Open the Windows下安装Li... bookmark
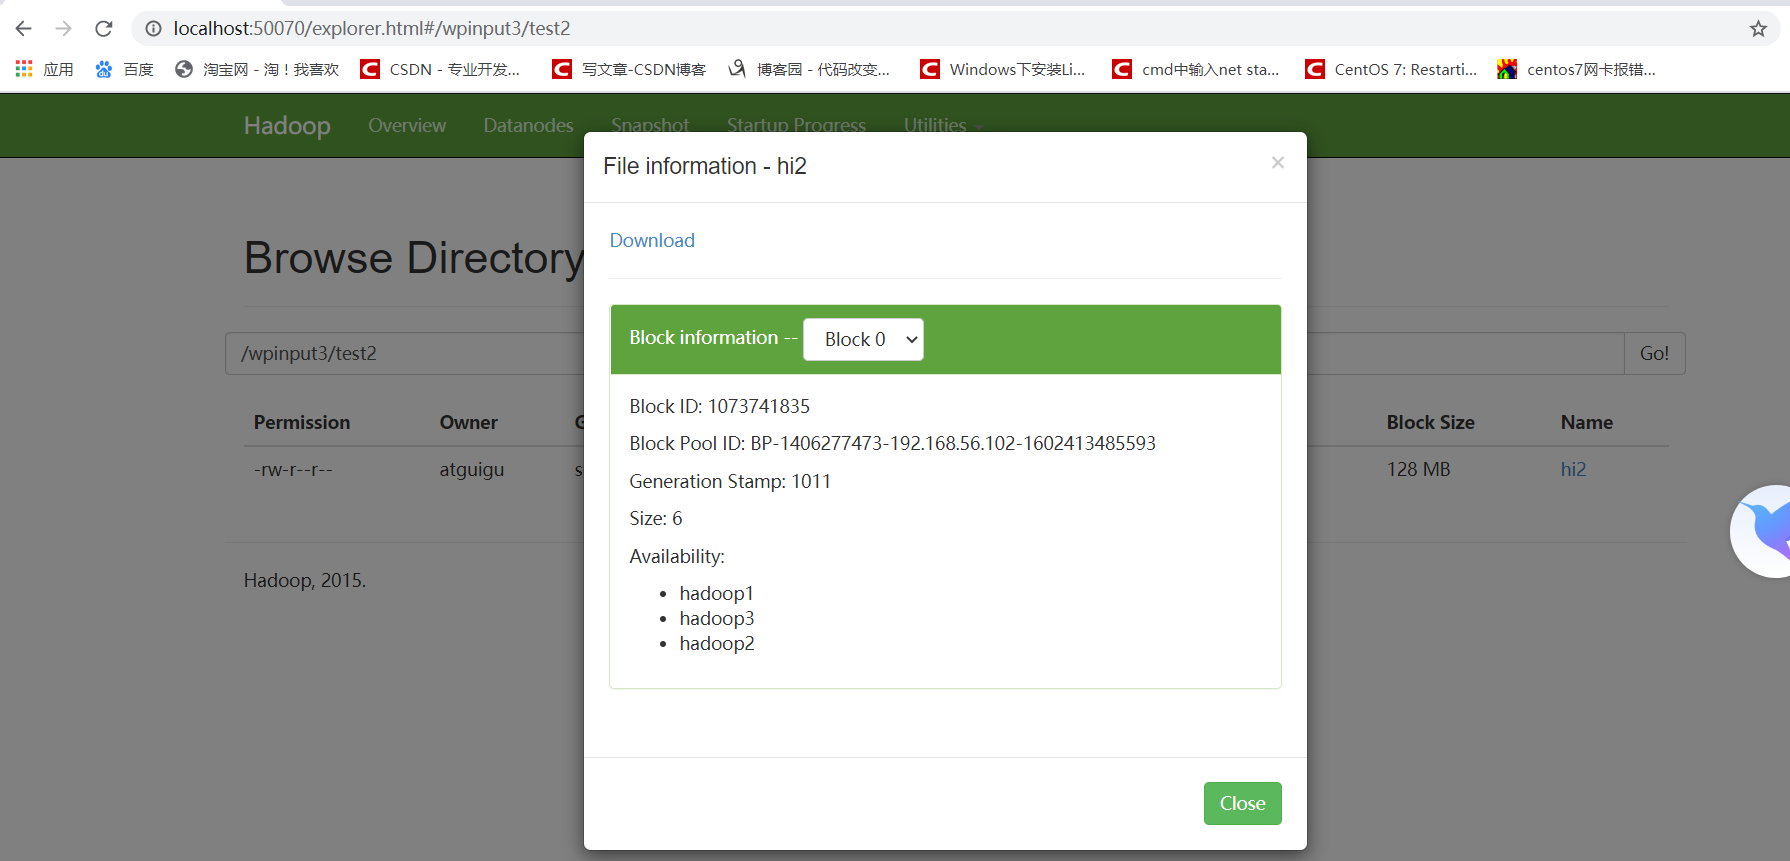1790x861 pixels. [1003, 69]
